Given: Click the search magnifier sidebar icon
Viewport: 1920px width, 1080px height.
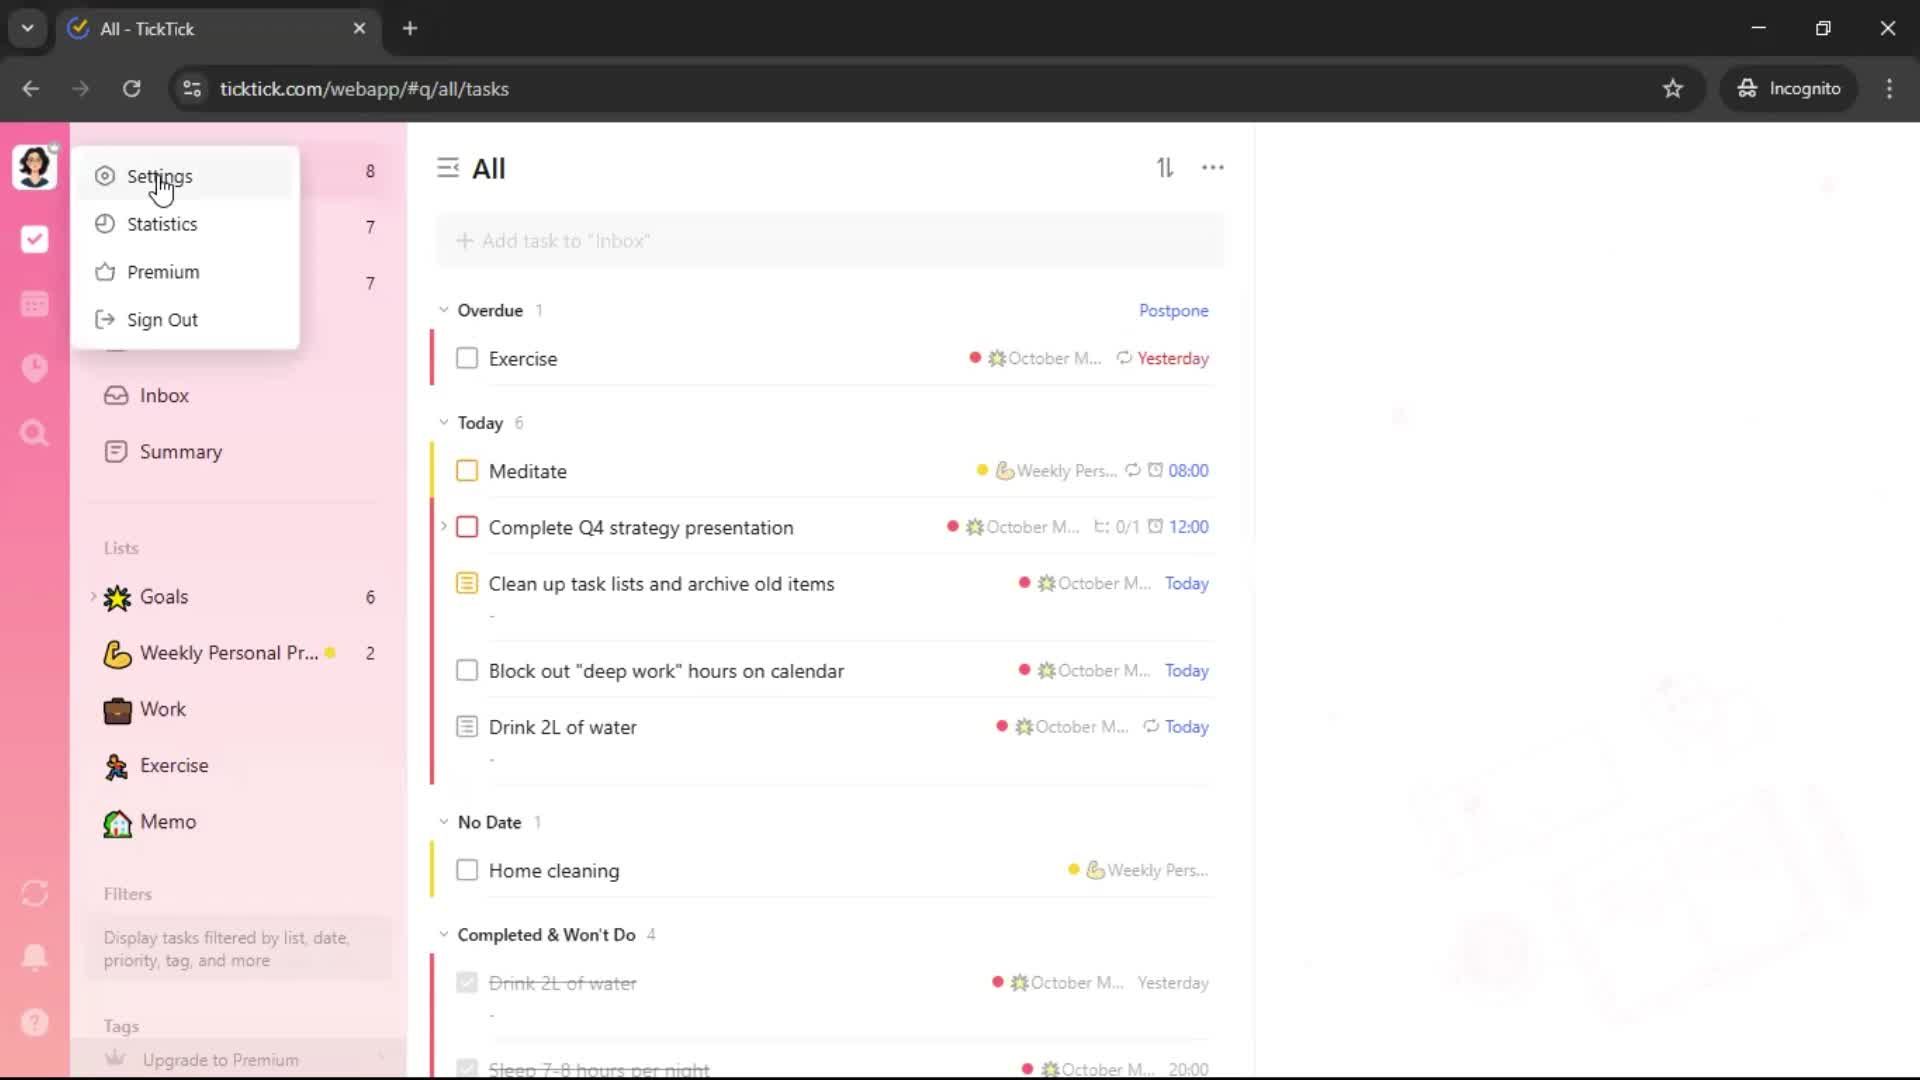Looking at the screenshot, I should pos(35,433).
